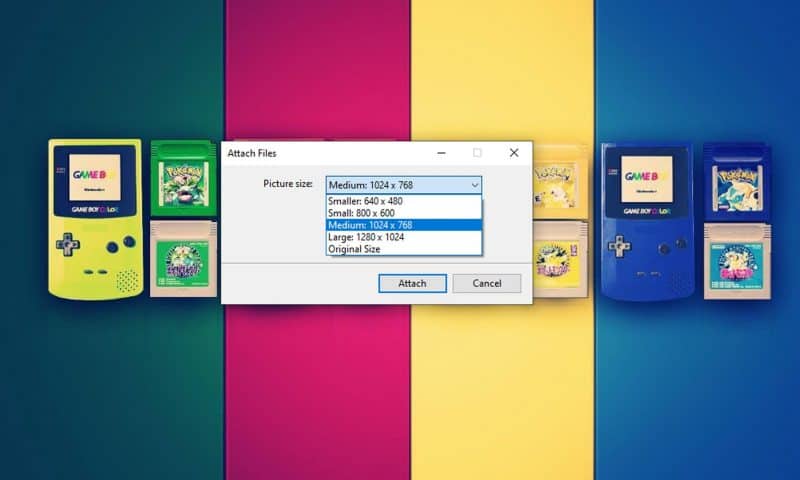800x480 pixels.
Task: Select Original Size option
Action: pos(404,249)
